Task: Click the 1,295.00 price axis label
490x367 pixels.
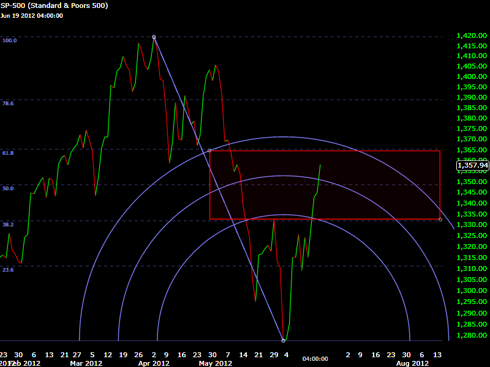Action: [x=472, y=302]
